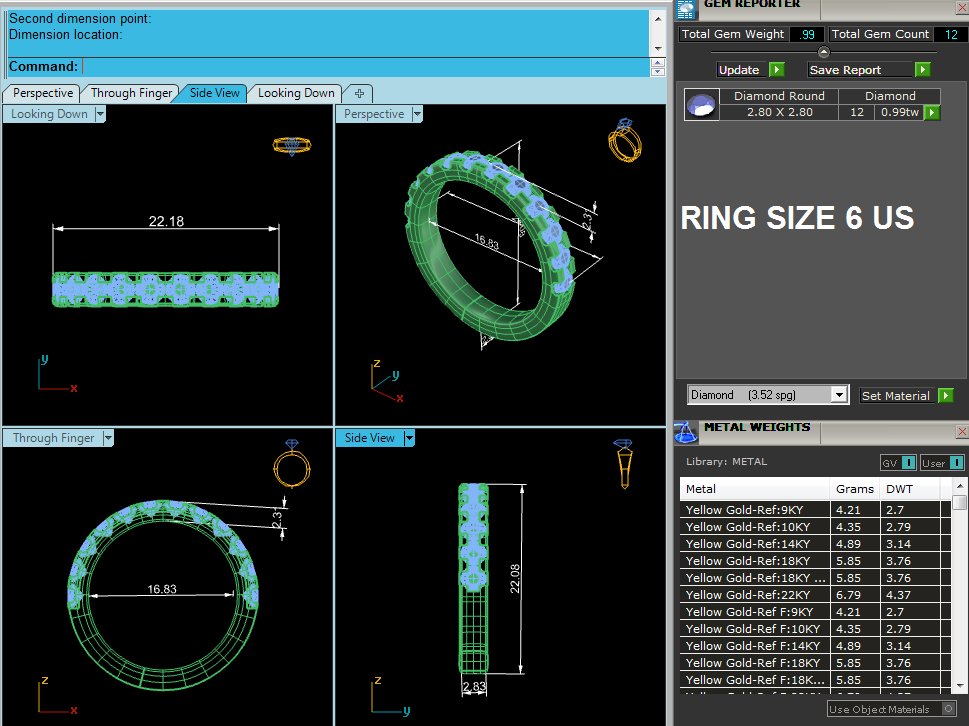Toggle Use Object Materials option
The width and height of the screenshot is (969, 726).
point(892,709)
